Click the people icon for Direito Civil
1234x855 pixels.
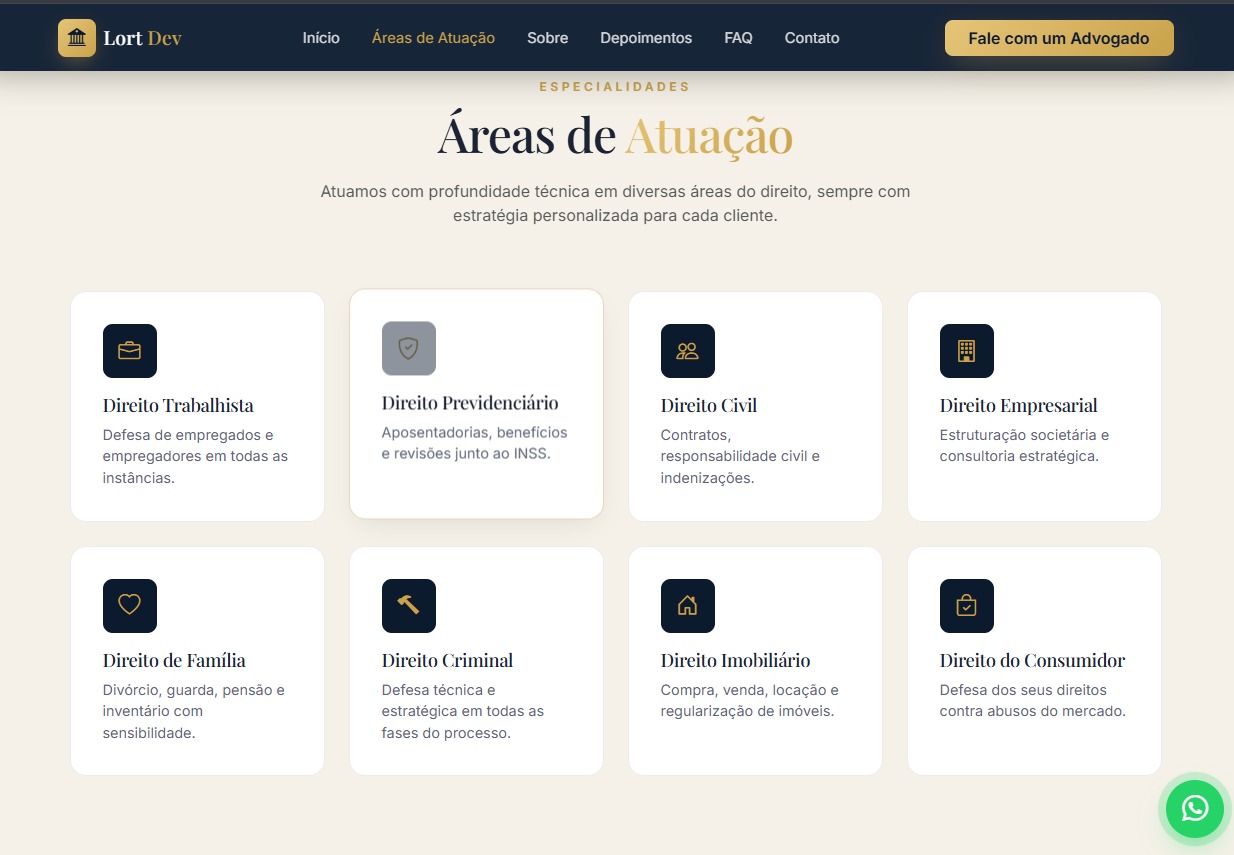(688, 351)
